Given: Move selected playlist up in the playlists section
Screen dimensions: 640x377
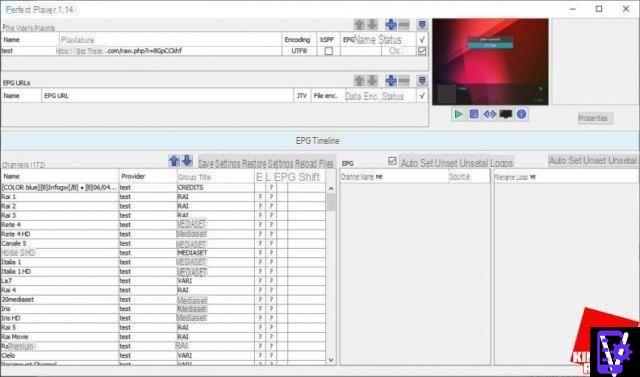Looking at the screenshot, I should pyautogui.click(x=359, y=24).
